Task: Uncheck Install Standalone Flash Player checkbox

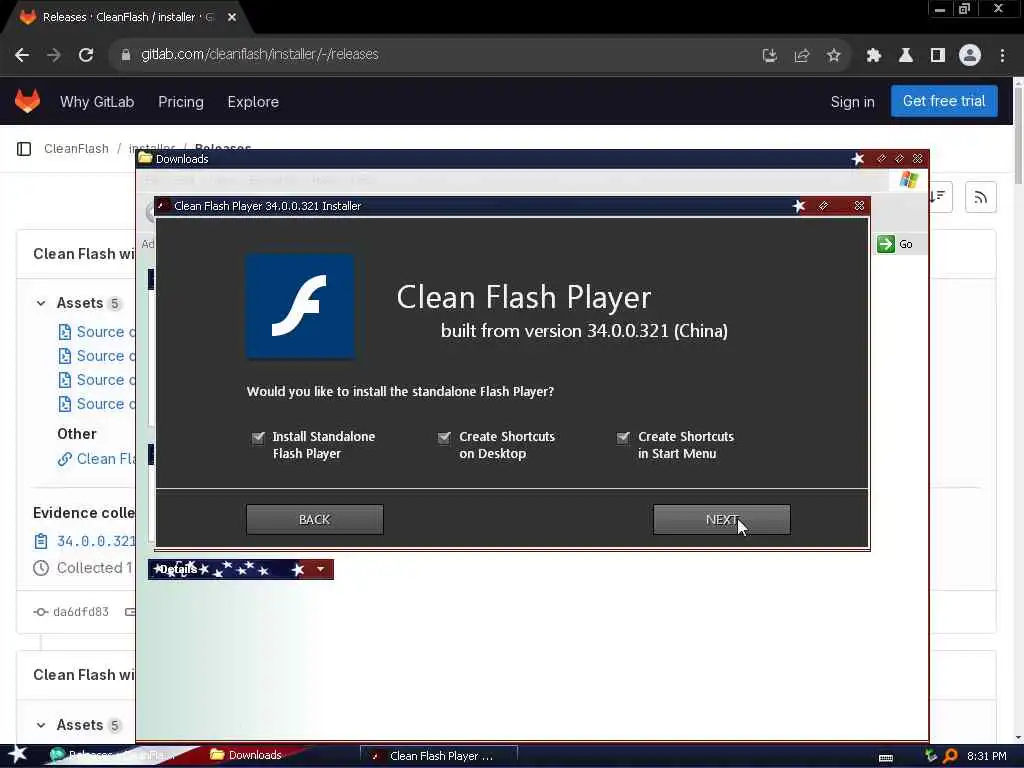Action: [259, 437]
